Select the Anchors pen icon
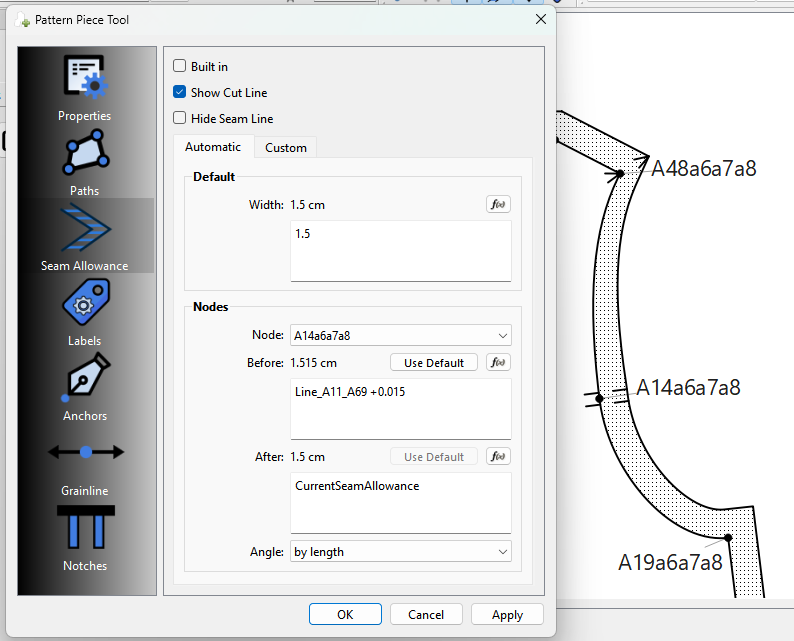 coord(85,379)
